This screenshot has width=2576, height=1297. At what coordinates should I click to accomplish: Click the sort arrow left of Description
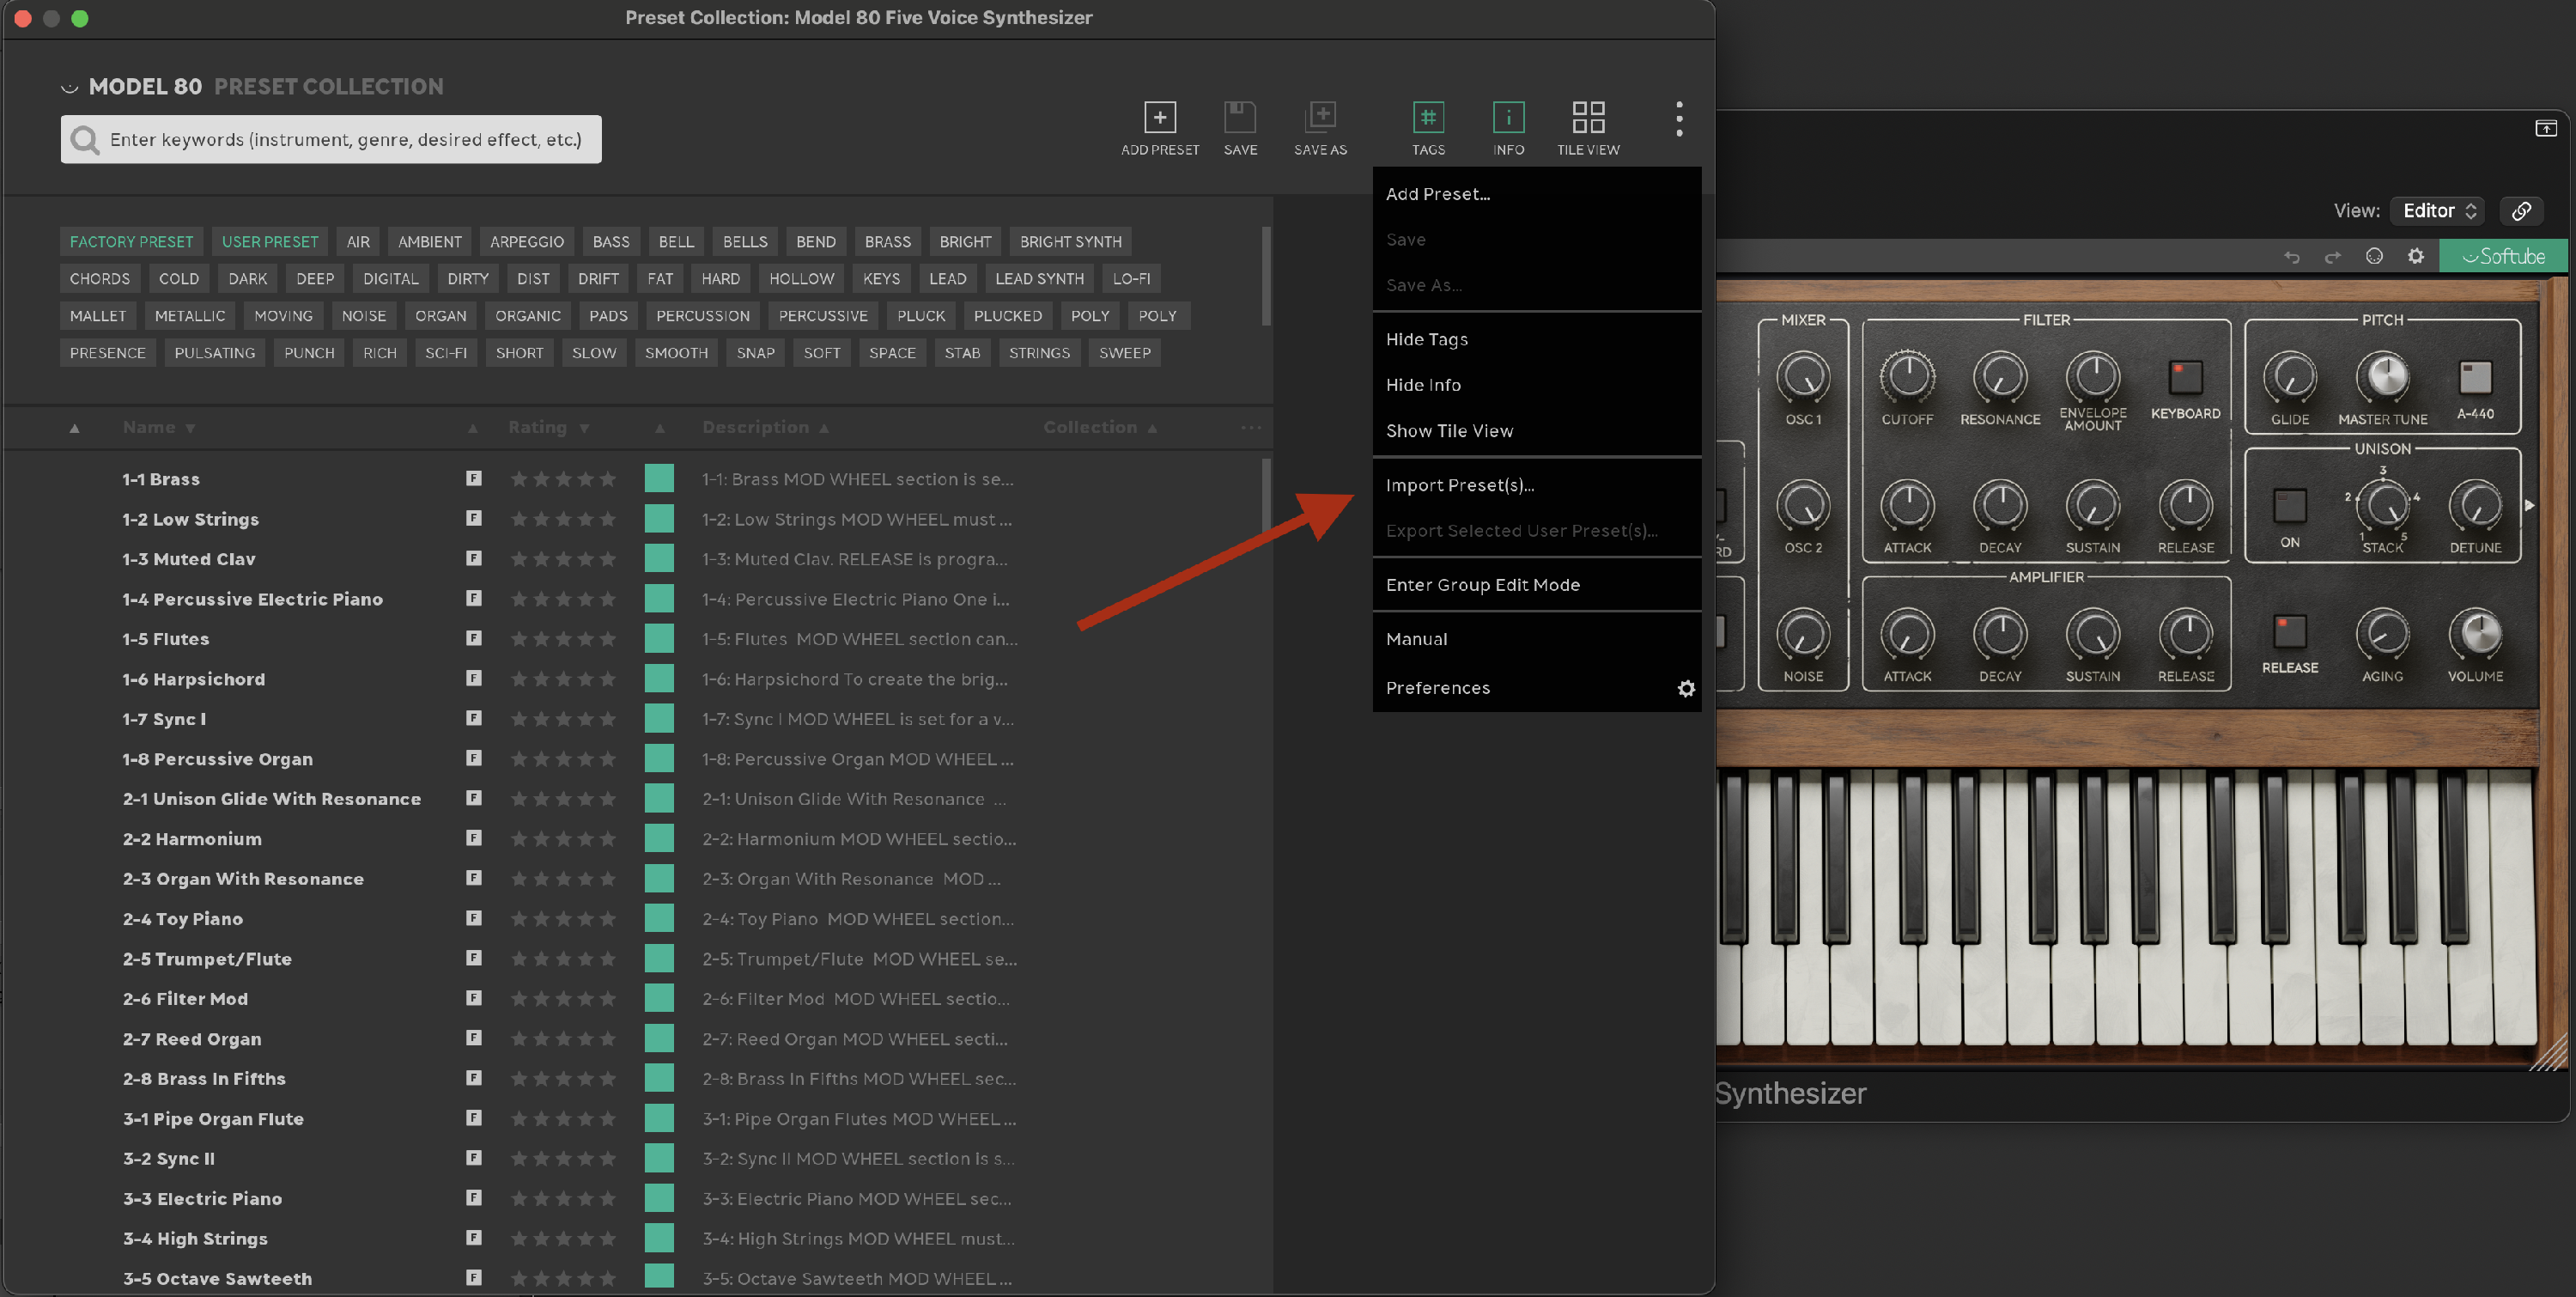point(660,428)
